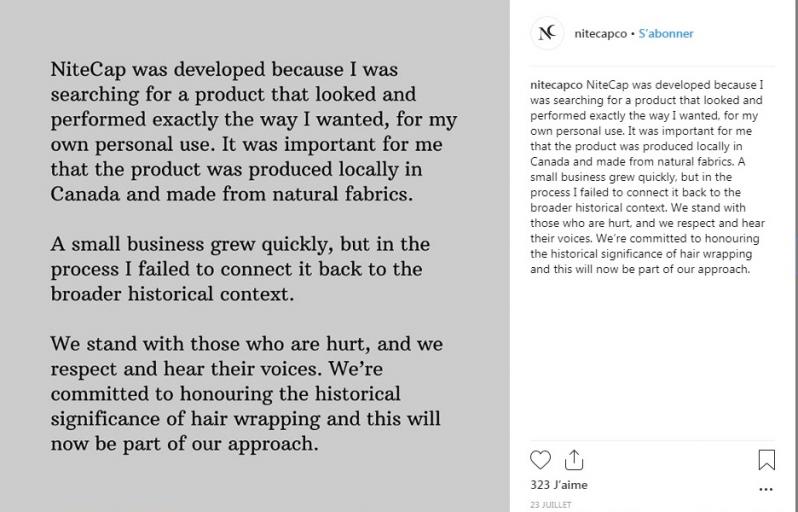The height and width of the screenshot is (512, 798).
Task: Share the post via the upload arrow icon
Action: click(574, 460)
